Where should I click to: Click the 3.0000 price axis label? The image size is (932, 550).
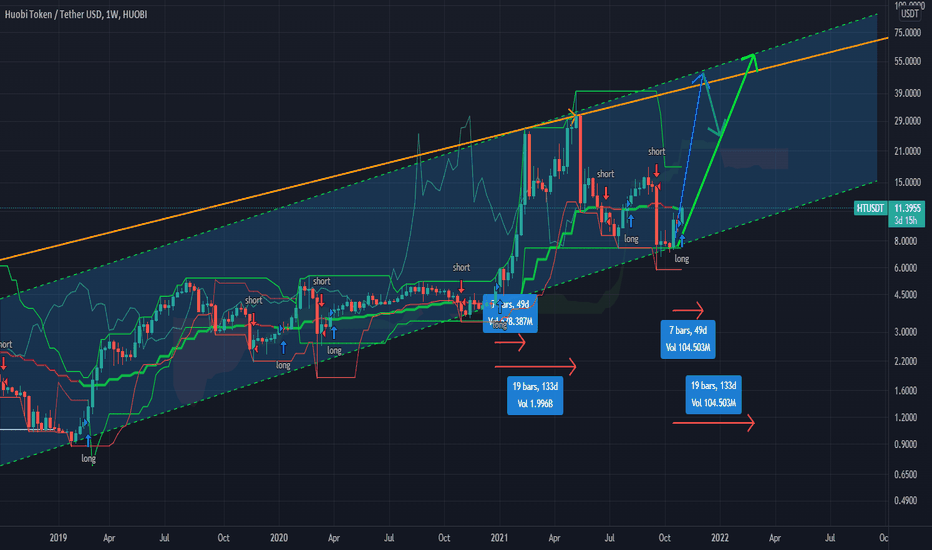(905, 332)
